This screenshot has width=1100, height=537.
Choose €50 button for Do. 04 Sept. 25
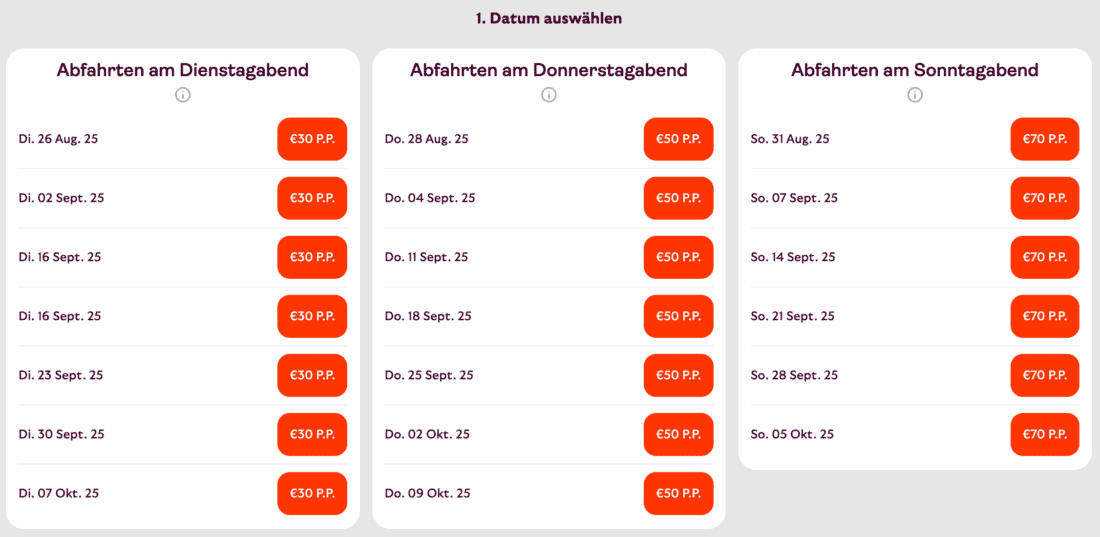678,198
